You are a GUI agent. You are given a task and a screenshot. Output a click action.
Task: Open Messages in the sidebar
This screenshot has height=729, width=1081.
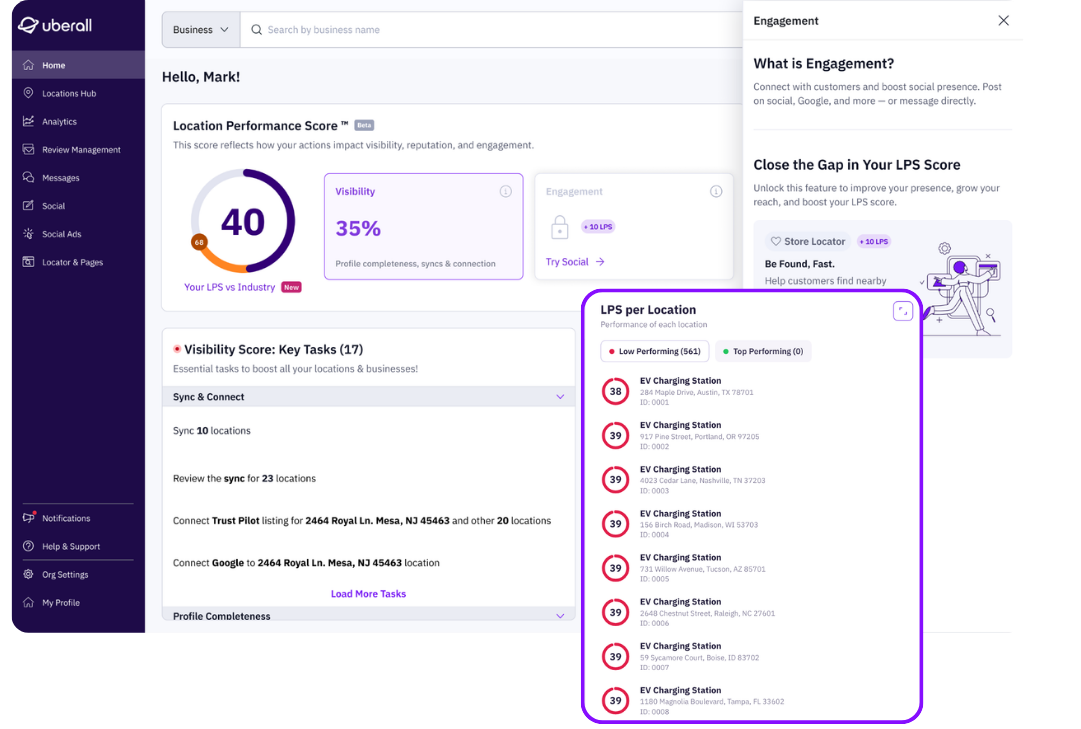pyautogui.click(x=79, y=178)
